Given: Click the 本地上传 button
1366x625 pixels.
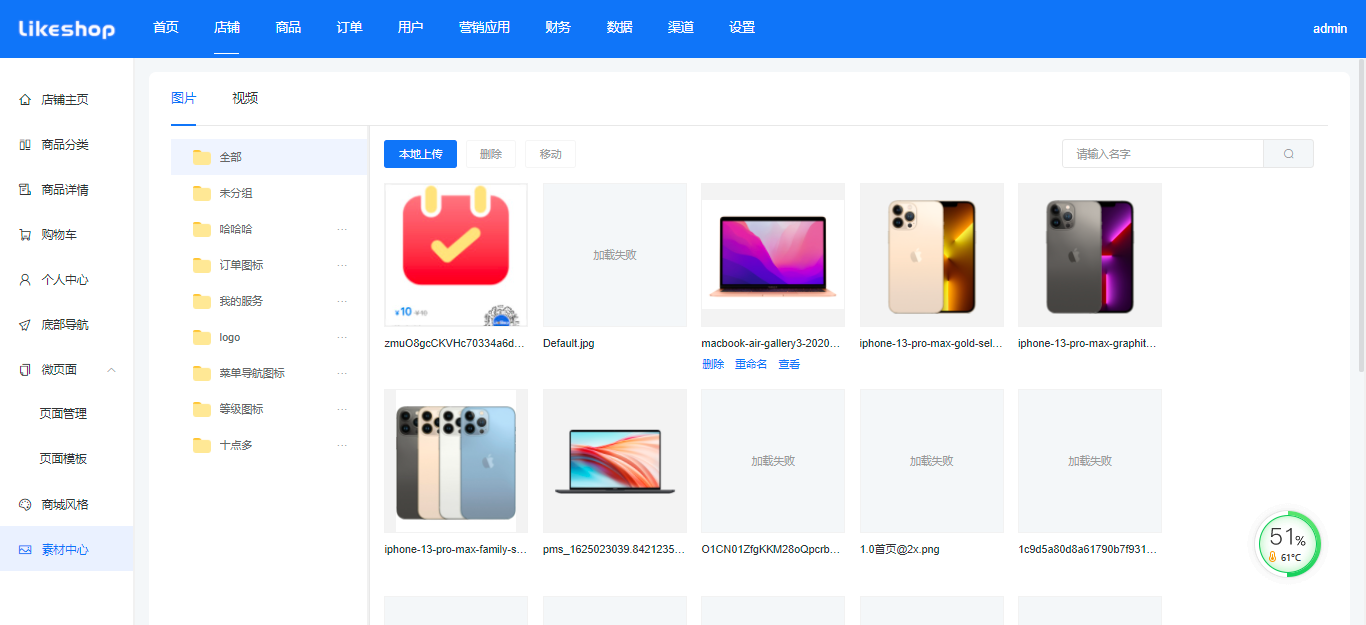Looking at the screenshot, I should coord(420,154).
